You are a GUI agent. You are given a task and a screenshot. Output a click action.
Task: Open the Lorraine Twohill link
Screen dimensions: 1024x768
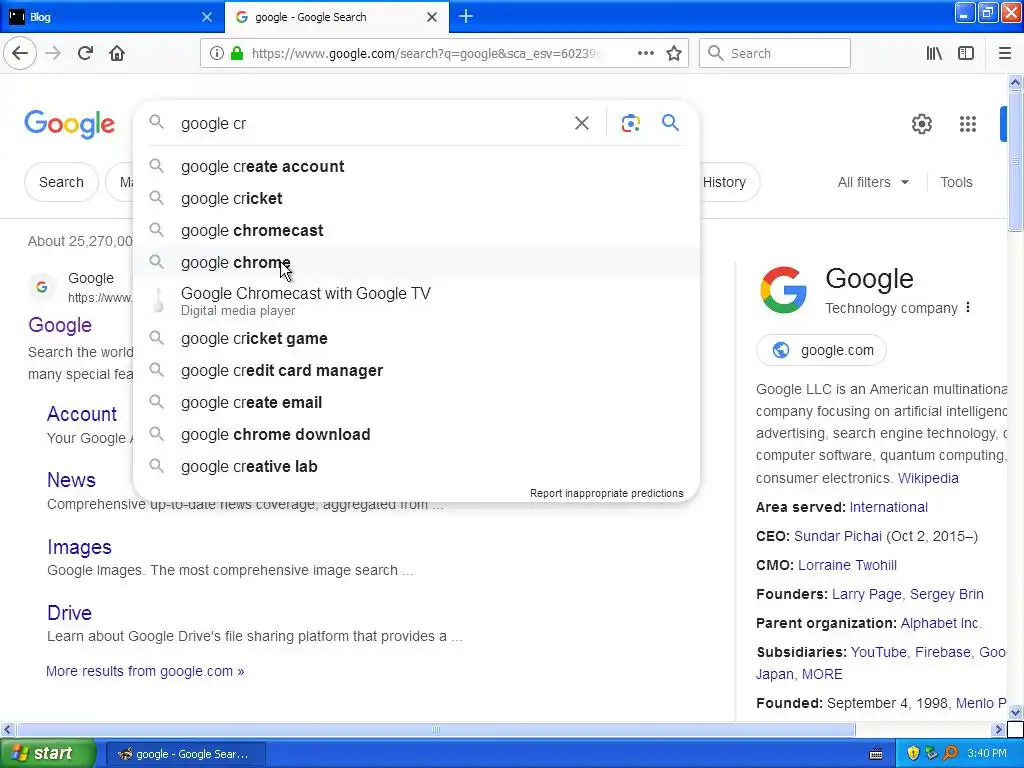[x=847, y=565]
